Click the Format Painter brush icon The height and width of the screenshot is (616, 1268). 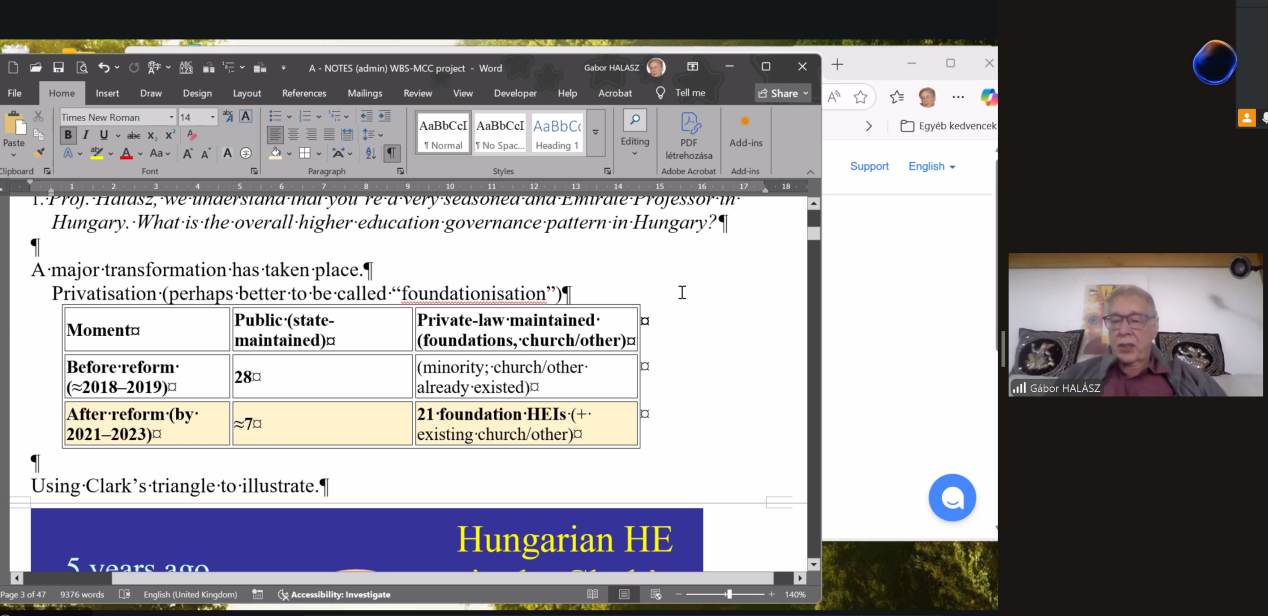click(39, 153)
